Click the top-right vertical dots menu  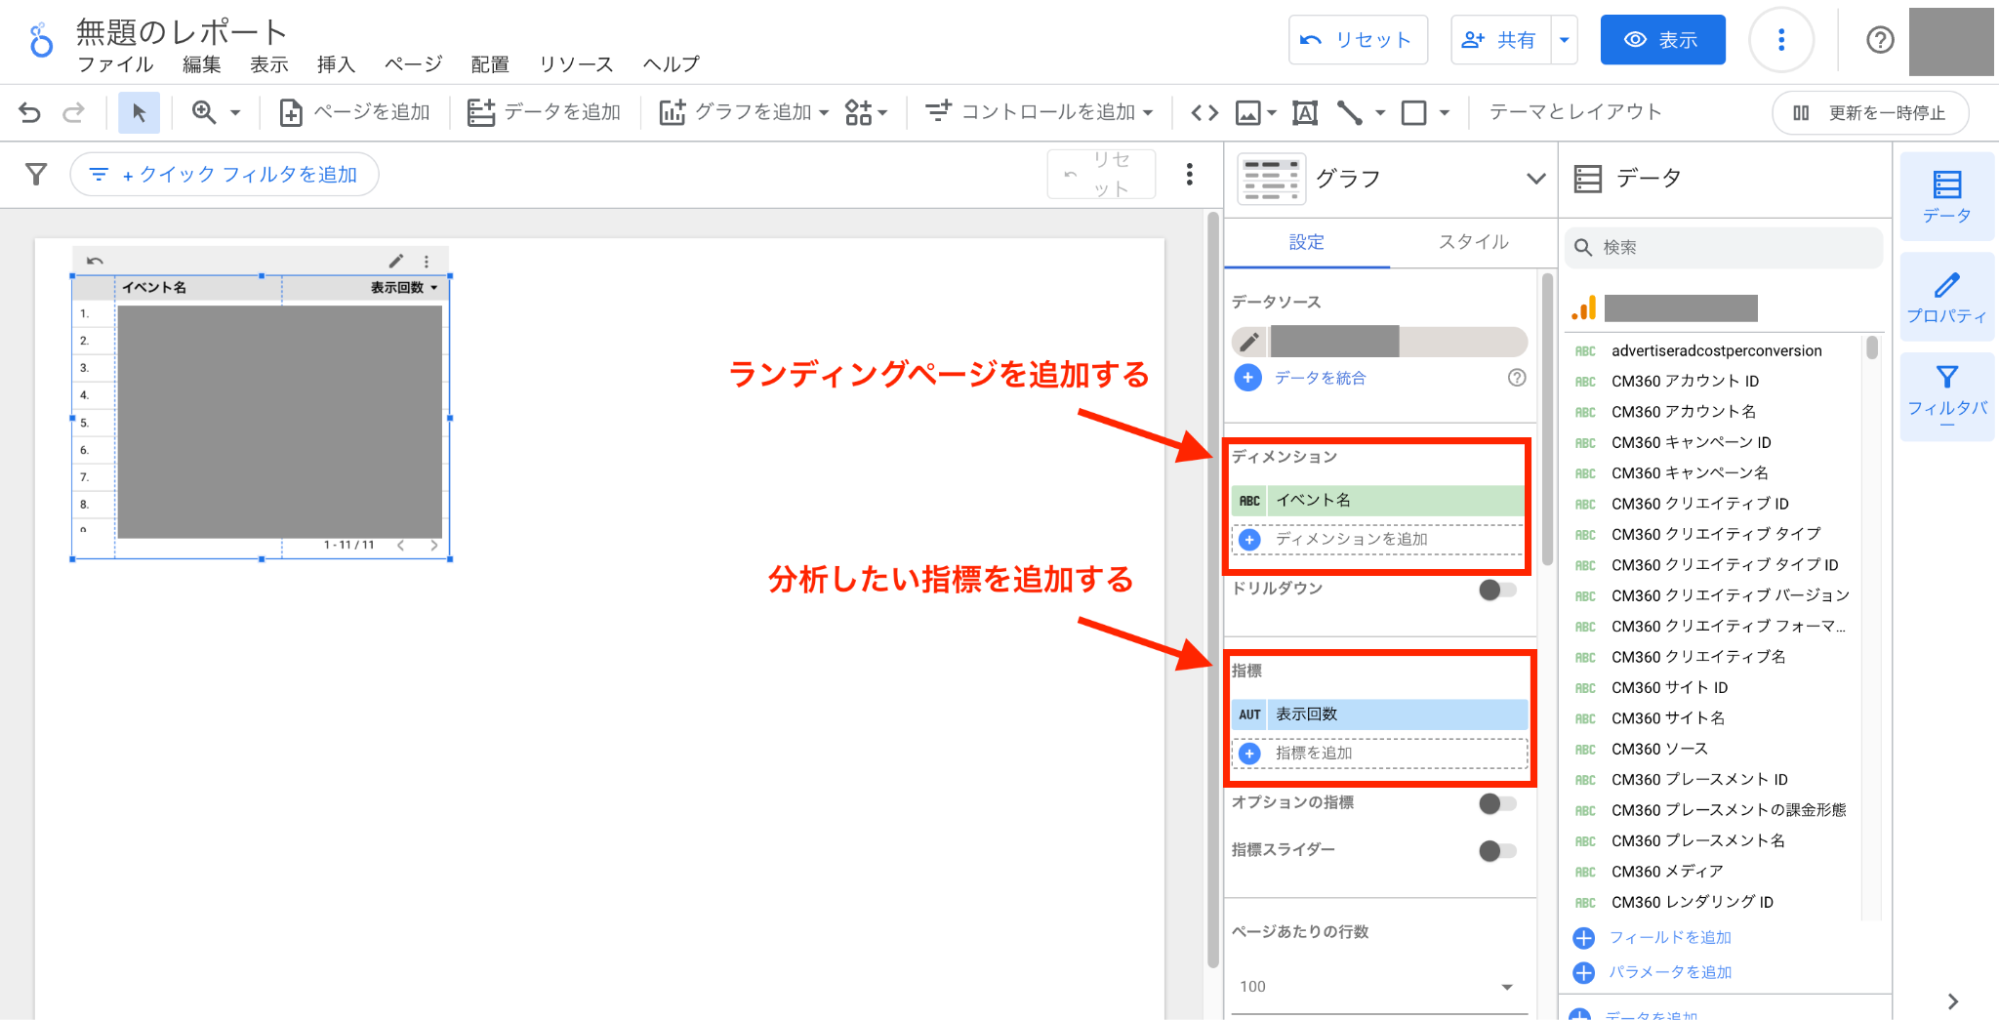point(1780,40)
